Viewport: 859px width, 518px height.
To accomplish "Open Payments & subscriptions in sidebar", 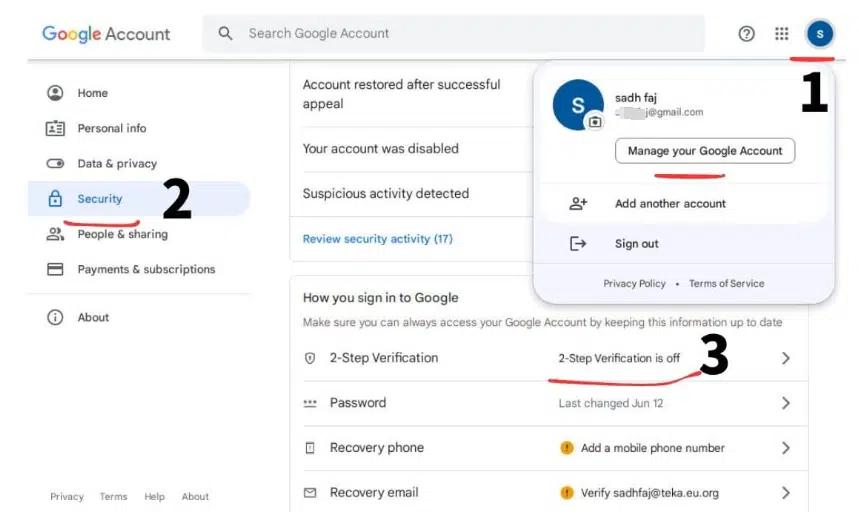I will point(146,269).
